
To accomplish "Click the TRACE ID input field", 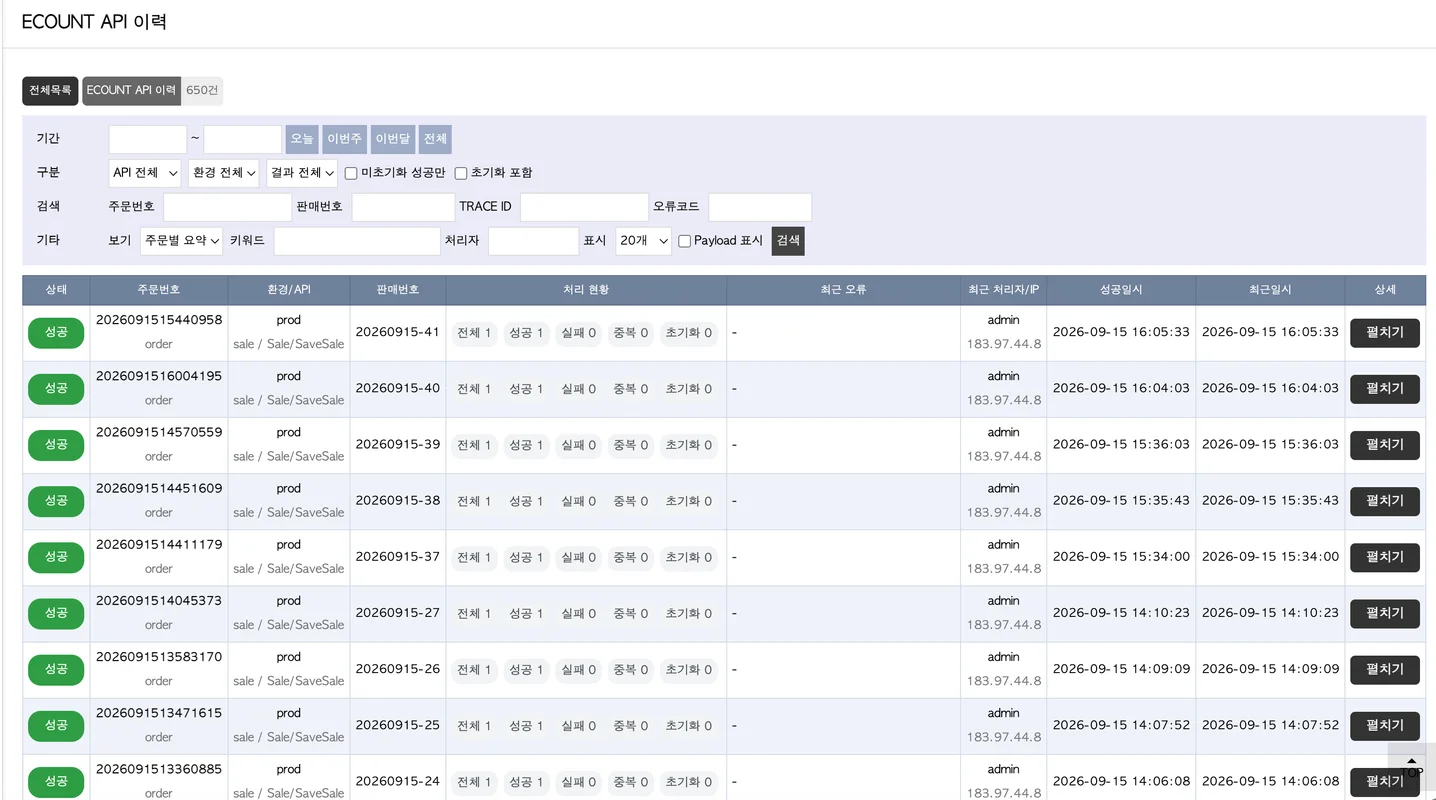I will (x=584, y=207).
